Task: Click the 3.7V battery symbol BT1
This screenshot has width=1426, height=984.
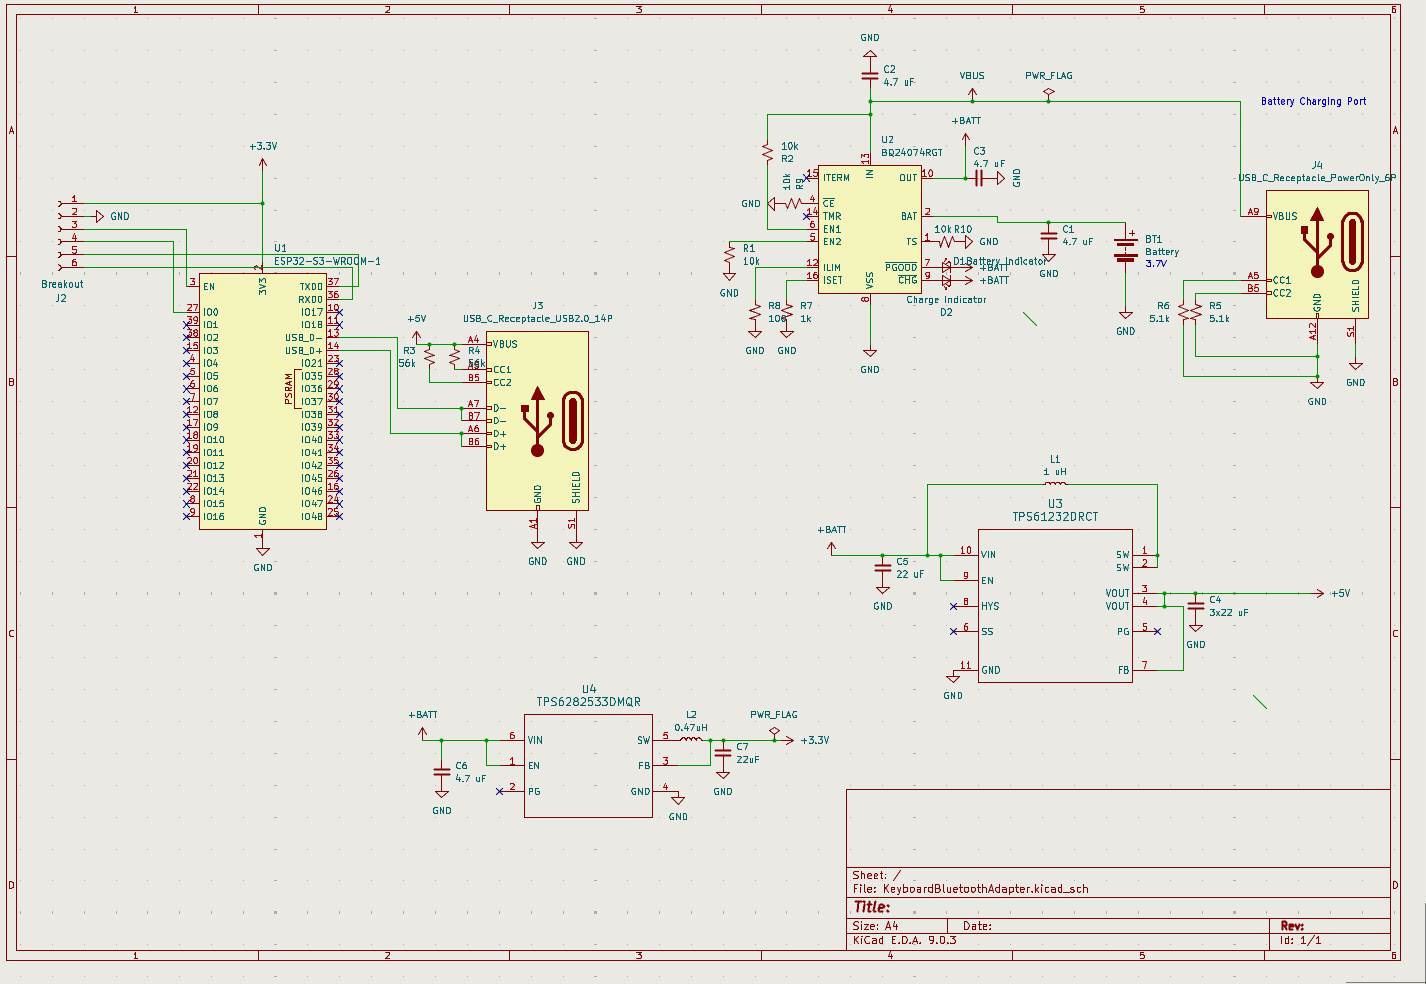Action: (x=1125, y=250)
